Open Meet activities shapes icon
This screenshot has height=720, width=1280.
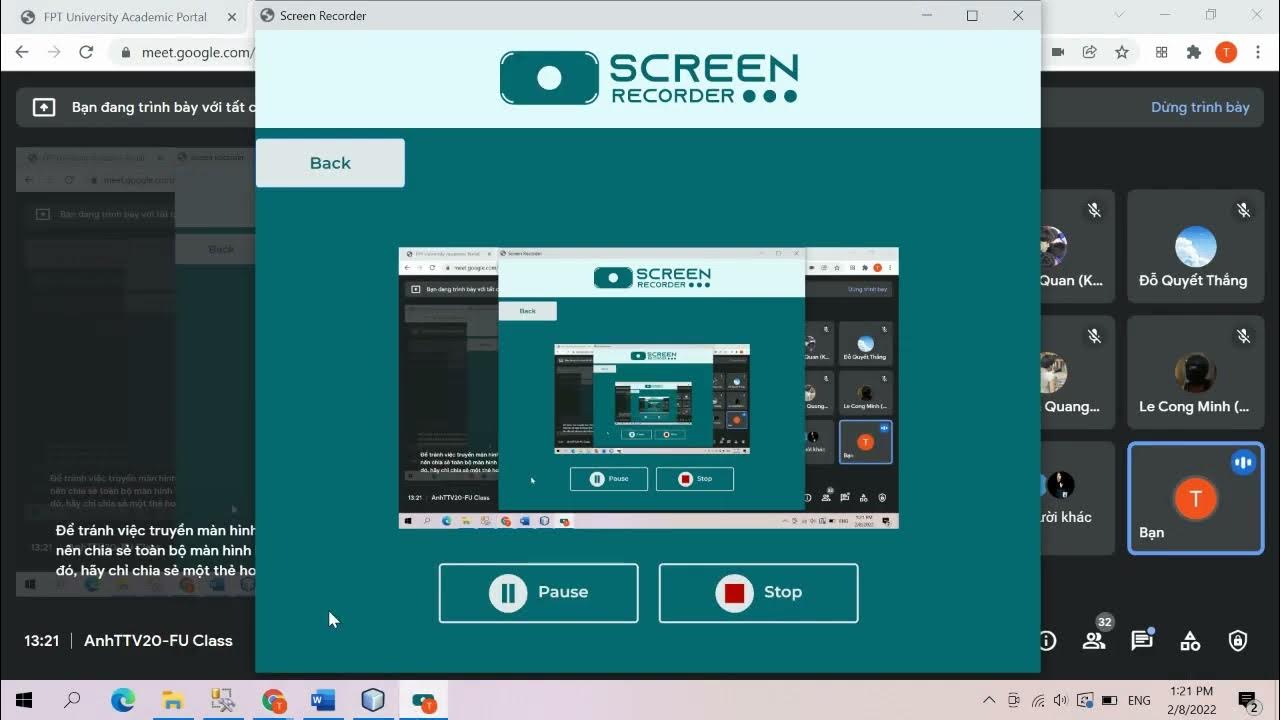[x=1190, y=641]
